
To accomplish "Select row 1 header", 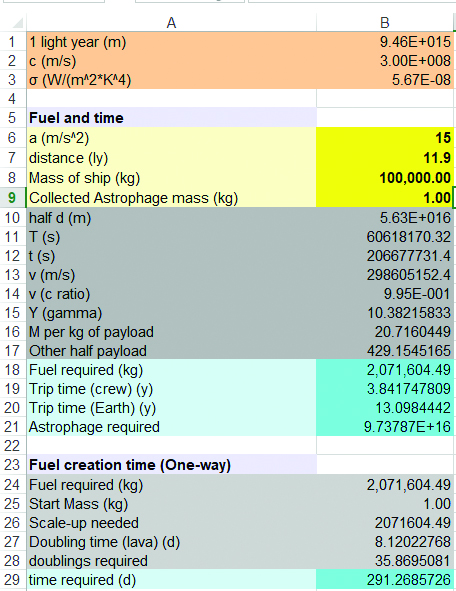I will (12, 42).
